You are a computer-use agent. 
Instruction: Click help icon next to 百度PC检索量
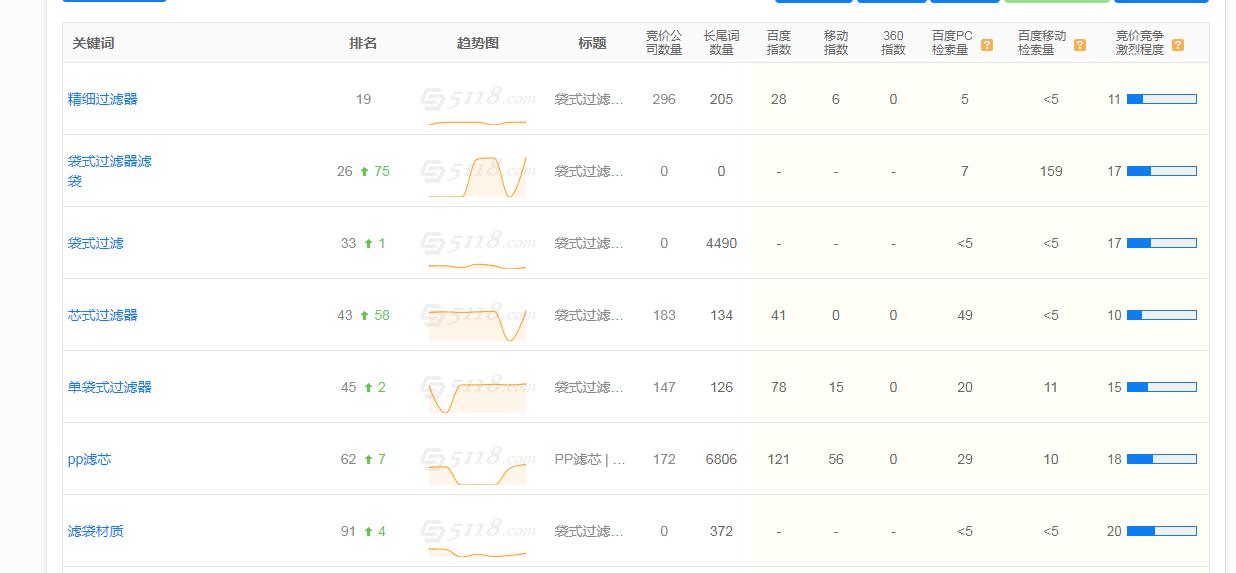987,45
